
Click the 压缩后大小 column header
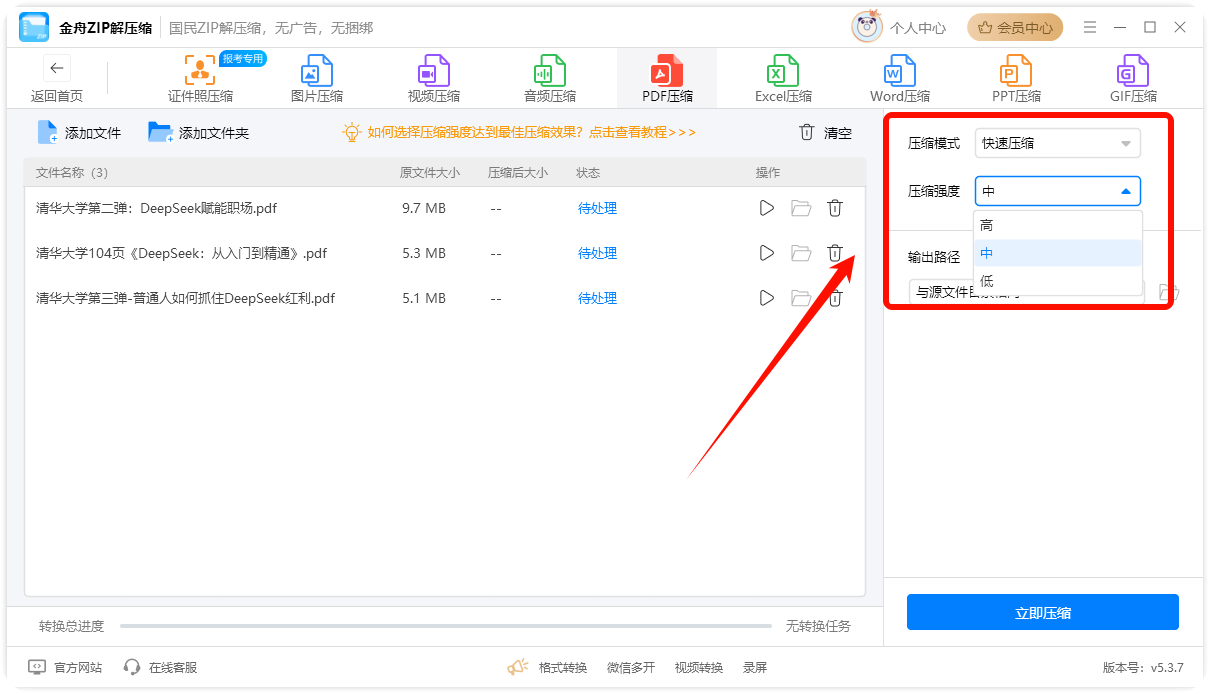click(518, 172)
